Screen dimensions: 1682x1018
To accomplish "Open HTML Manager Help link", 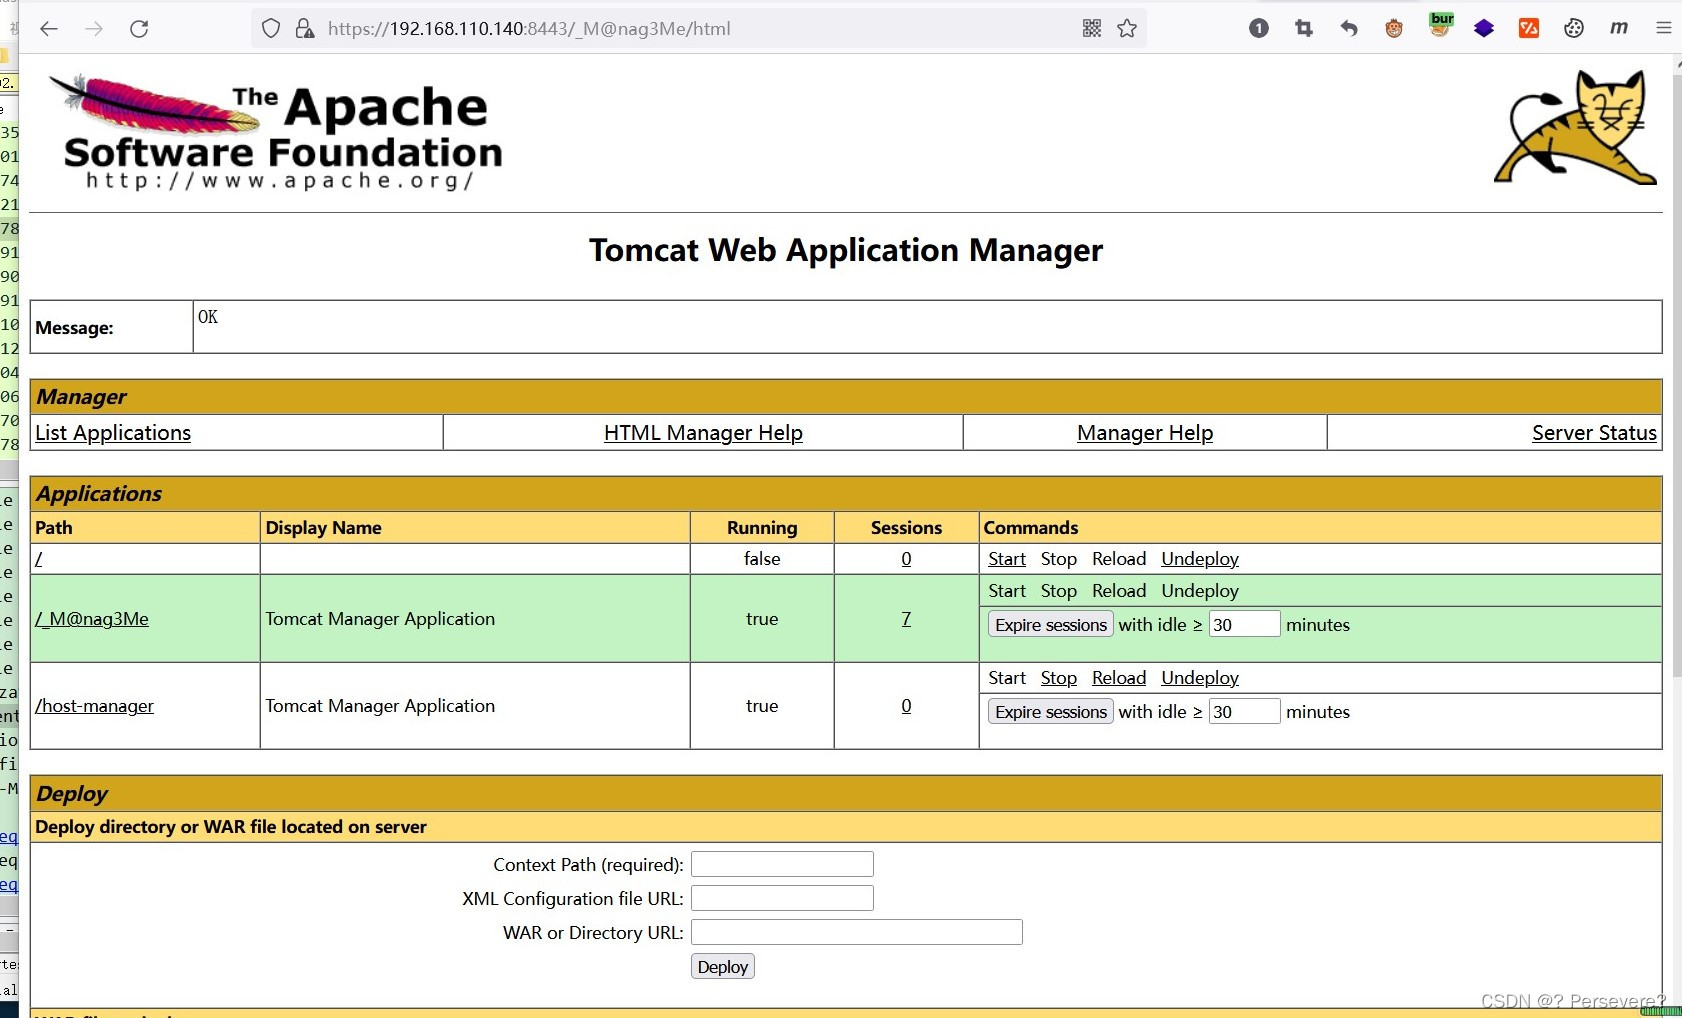I will point(703,433).
